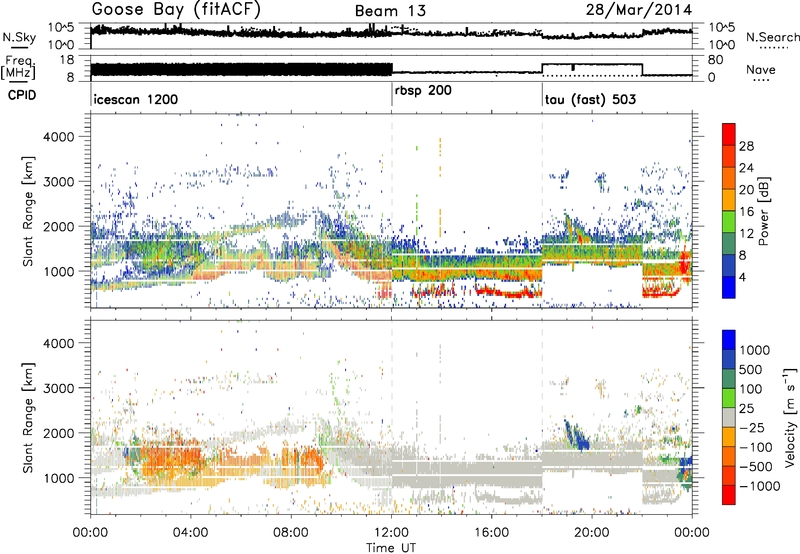Image resolution: width=800 pixels, height=554 pixels.
Task: Click the 'Beam 13' label
Action: coord(390,11)
